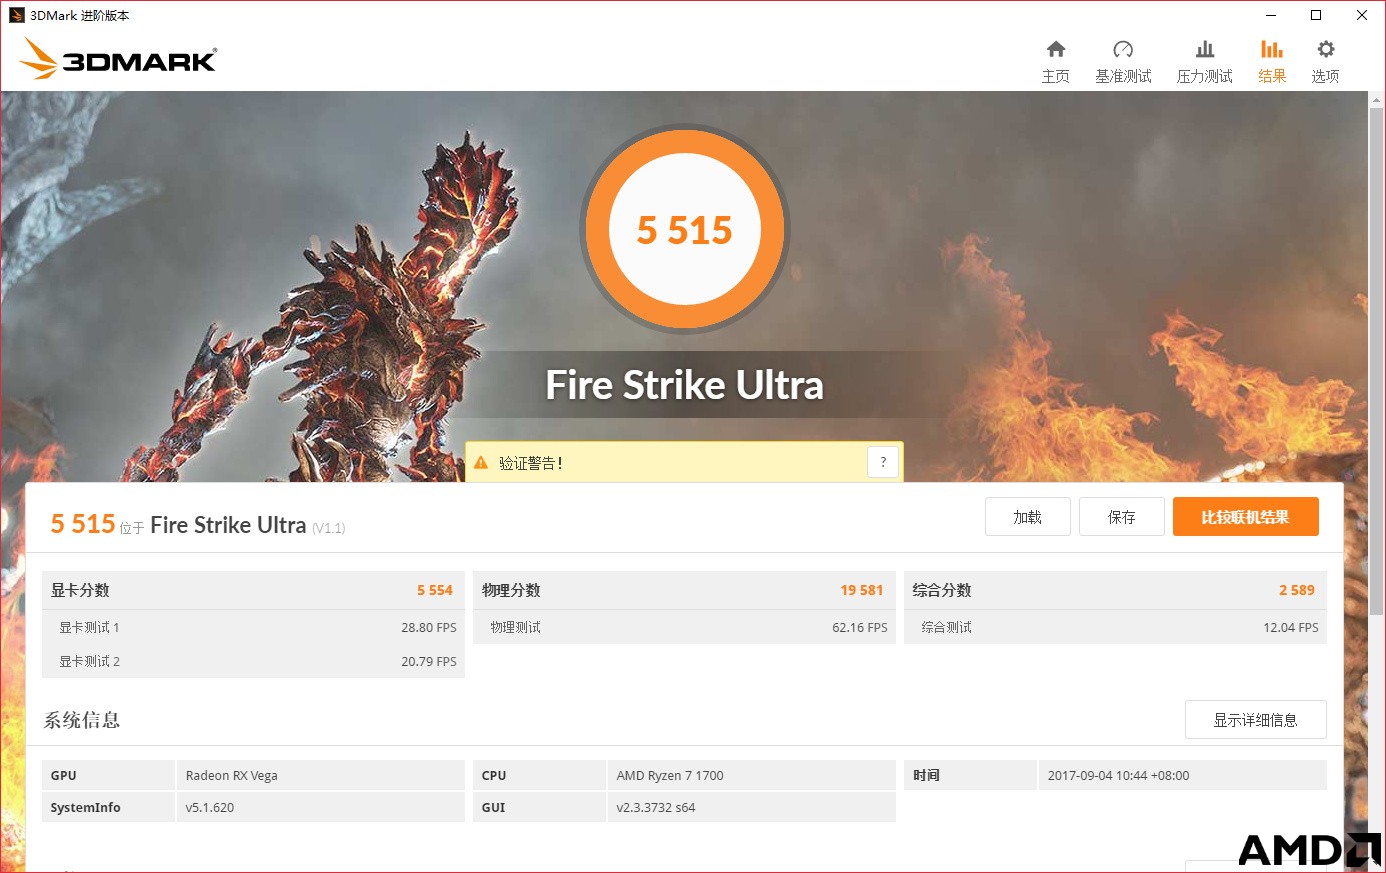This screenshot has width=1386, height=873.
Task: Click the 物理测试 row label
Action: pyautogui.click(x=515, y=627)
